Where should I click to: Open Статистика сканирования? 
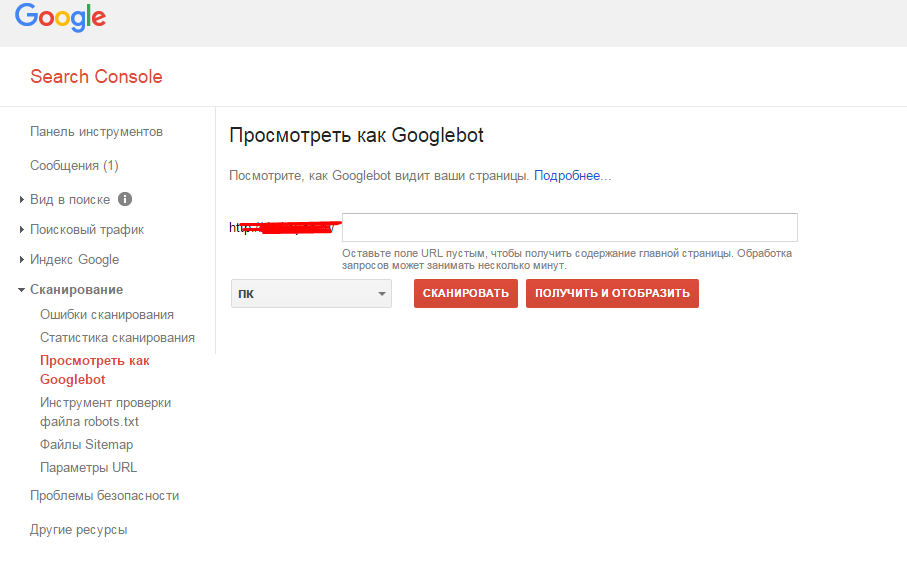pyautogui.click(x=117, y=337)
